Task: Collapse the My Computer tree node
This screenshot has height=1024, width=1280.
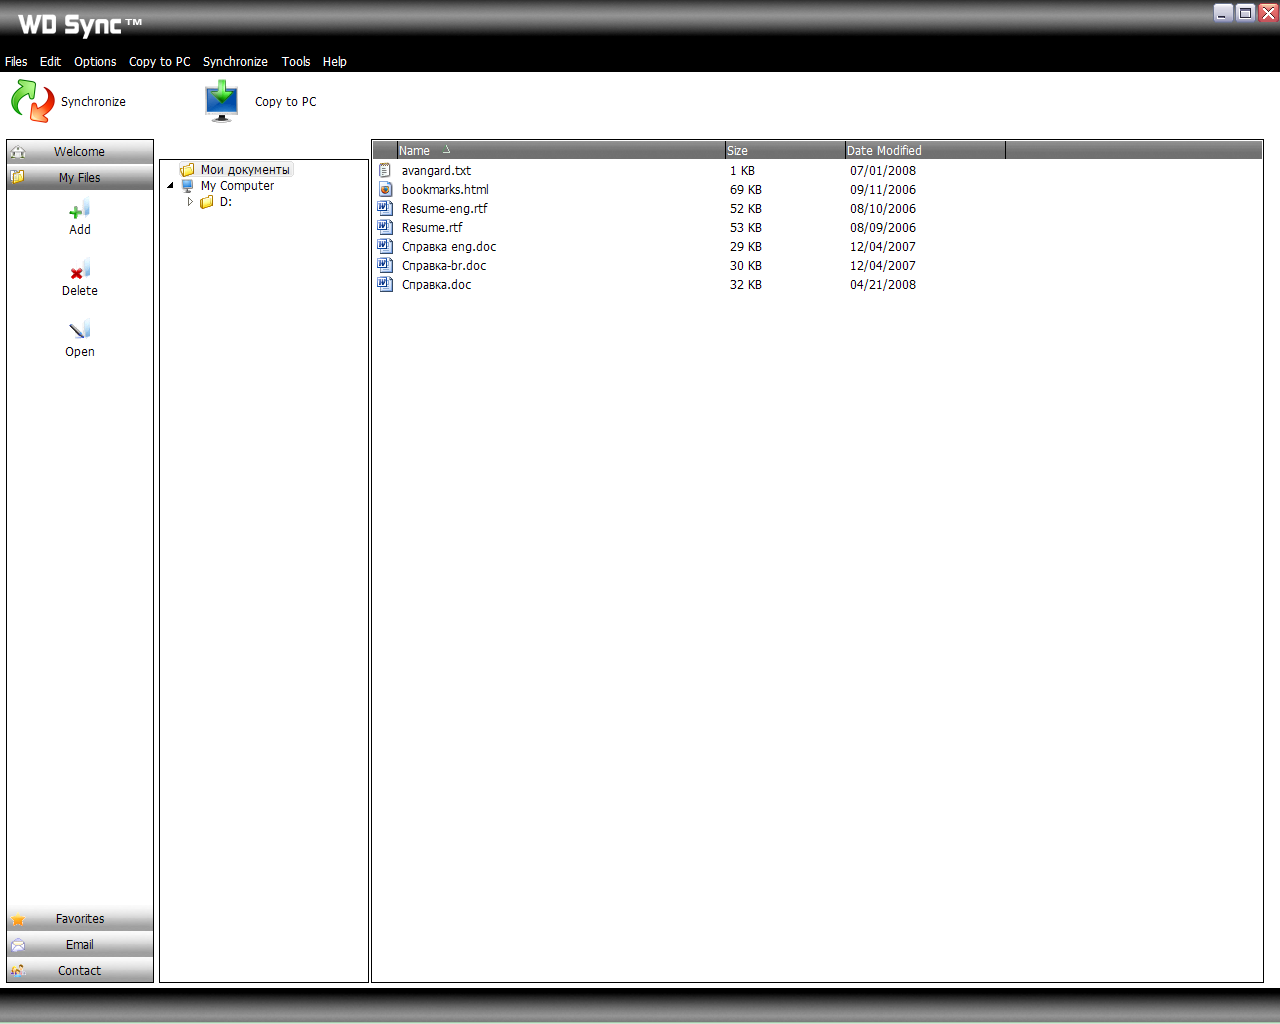Action: [x=170, y=186]
